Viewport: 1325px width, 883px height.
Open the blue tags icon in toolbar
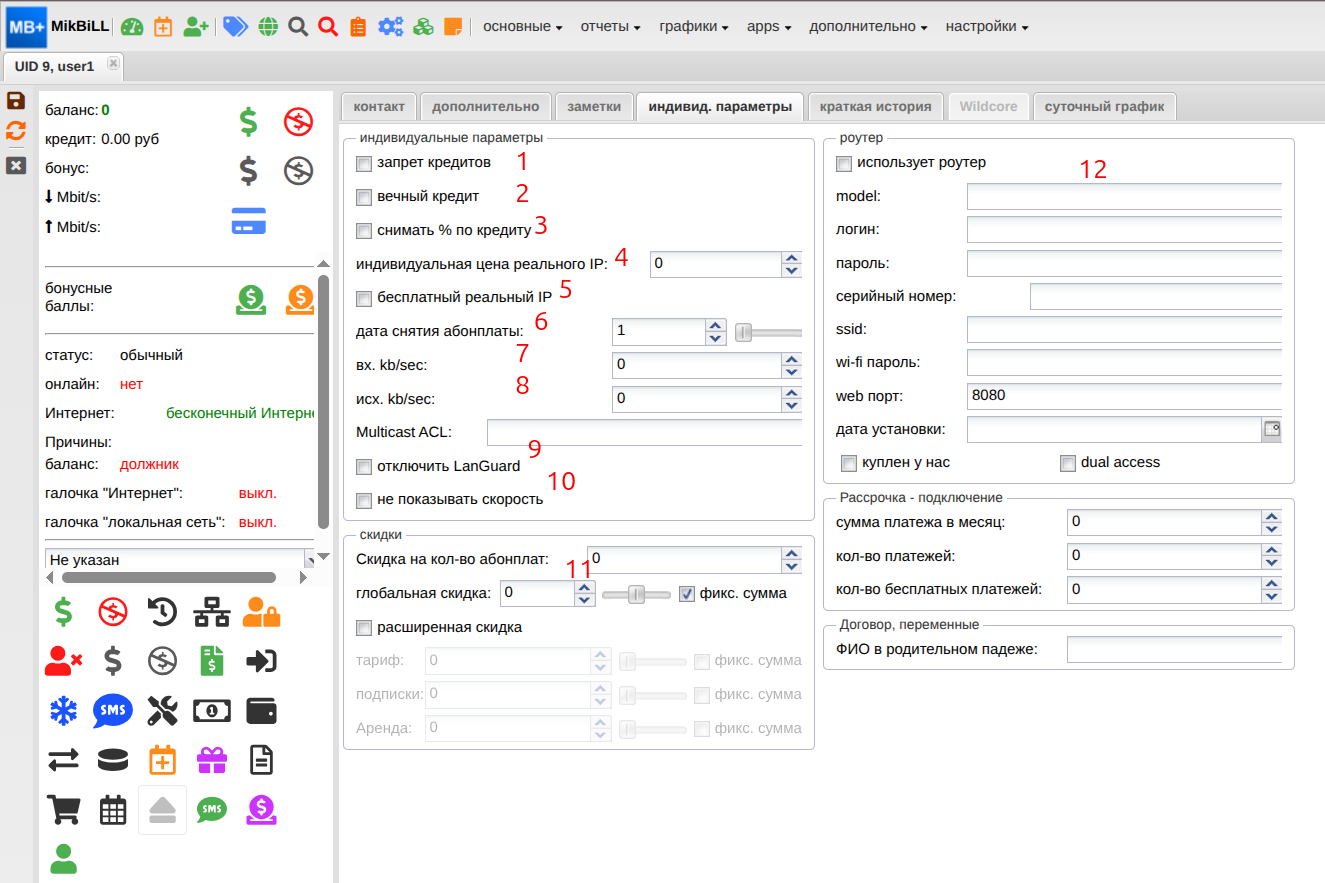(x=235, y=27)
